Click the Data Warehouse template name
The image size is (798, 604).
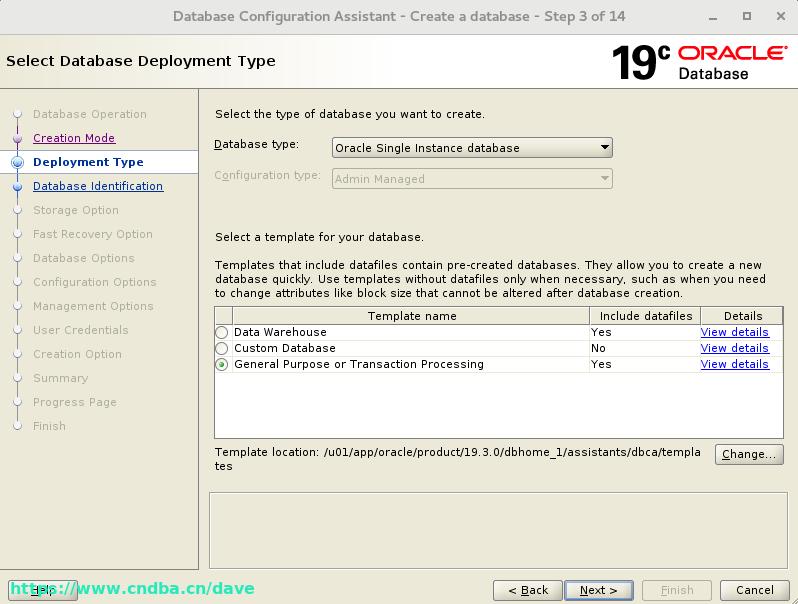click(x=280, y=332)
